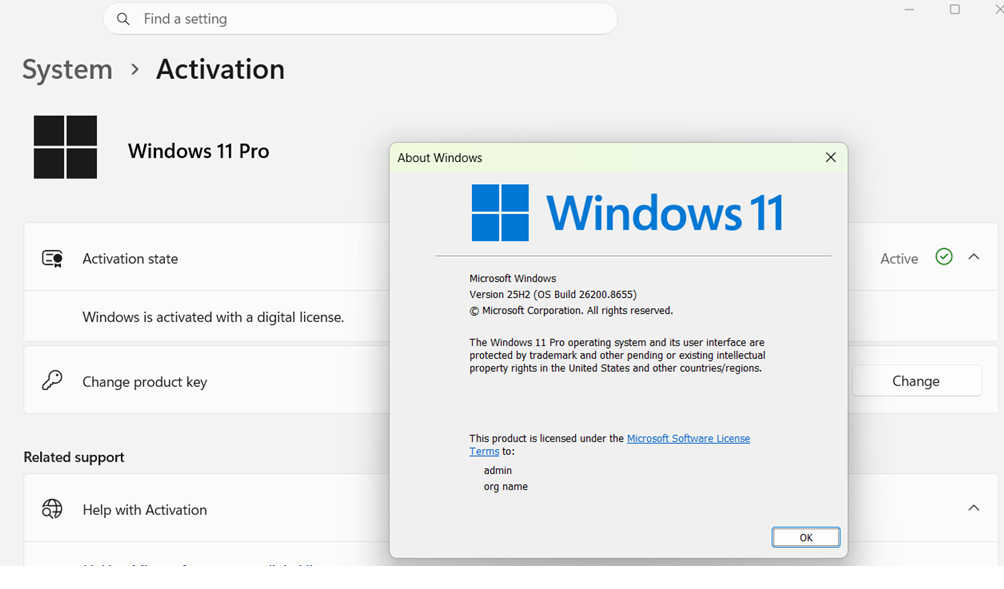Viewport: 1004px width, 589px height.
Task: Click the key icon for product key
Action: tap(52, 380)
